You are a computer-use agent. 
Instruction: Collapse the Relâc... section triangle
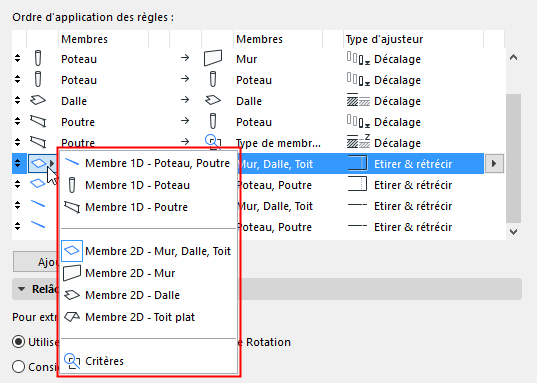pyautogui.click(x=22, y=289)
